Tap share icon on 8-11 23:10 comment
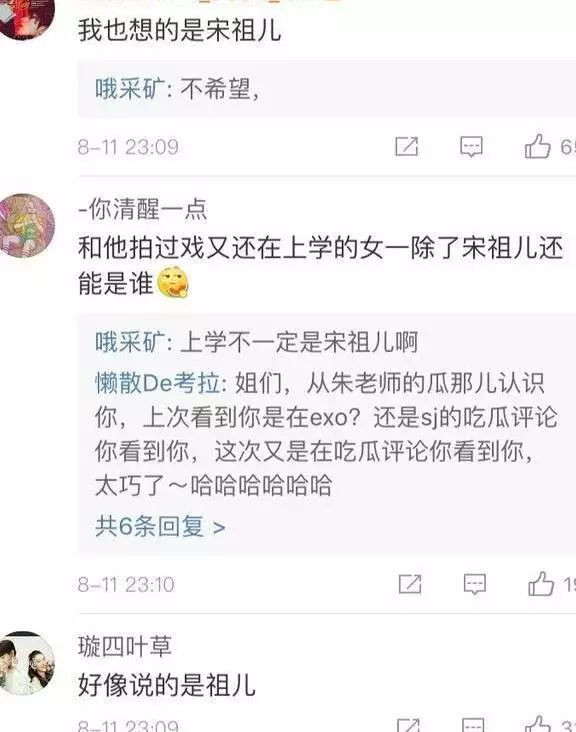Image resolution: width=576 pixels, height=732 pixels. pos(410,584)
